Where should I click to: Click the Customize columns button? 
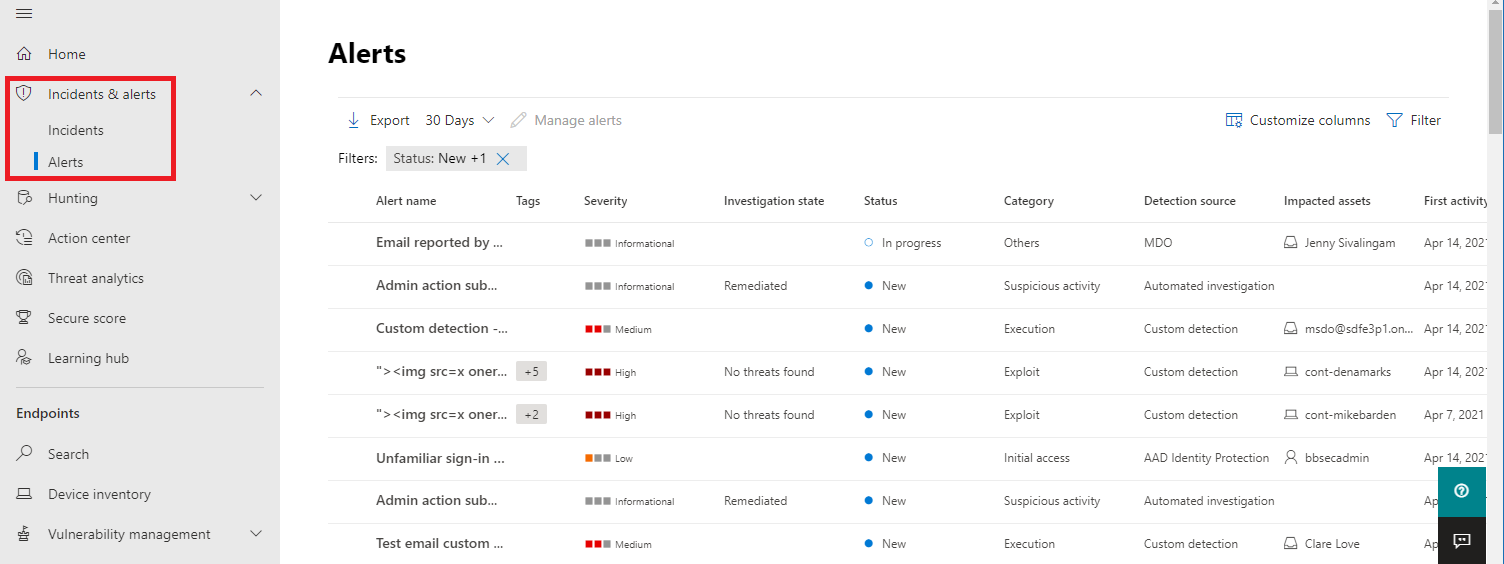[x=1298, y=120]
